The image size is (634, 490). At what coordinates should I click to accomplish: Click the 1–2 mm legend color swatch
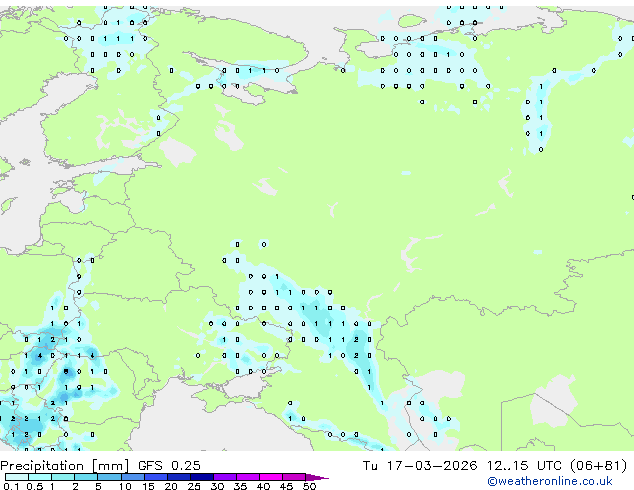coord(63,477)
